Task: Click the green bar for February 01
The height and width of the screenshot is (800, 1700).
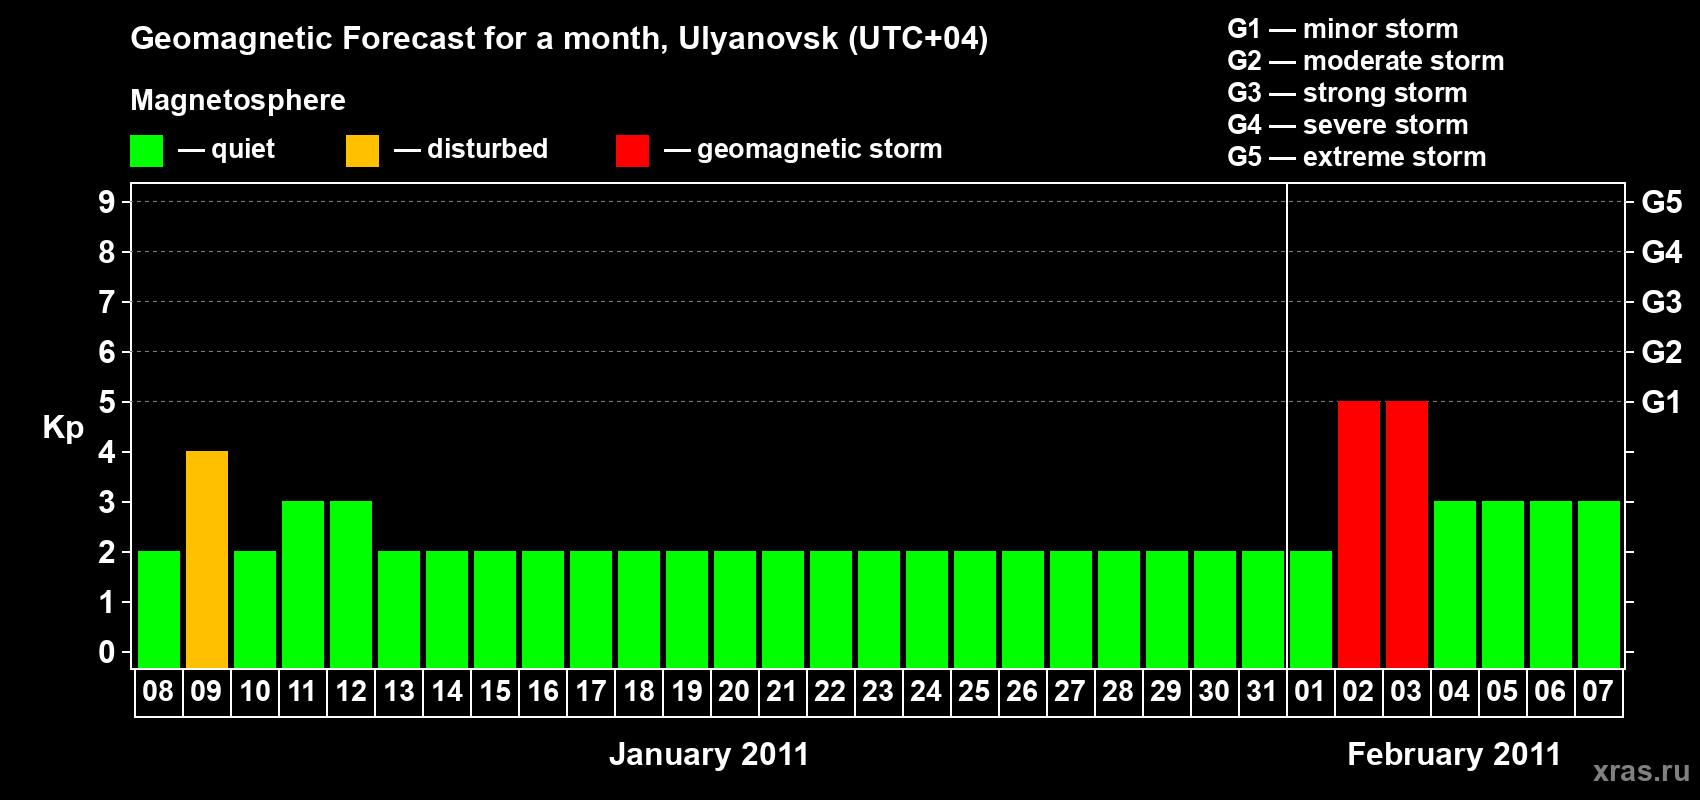Action: [x=1311, y=609]
